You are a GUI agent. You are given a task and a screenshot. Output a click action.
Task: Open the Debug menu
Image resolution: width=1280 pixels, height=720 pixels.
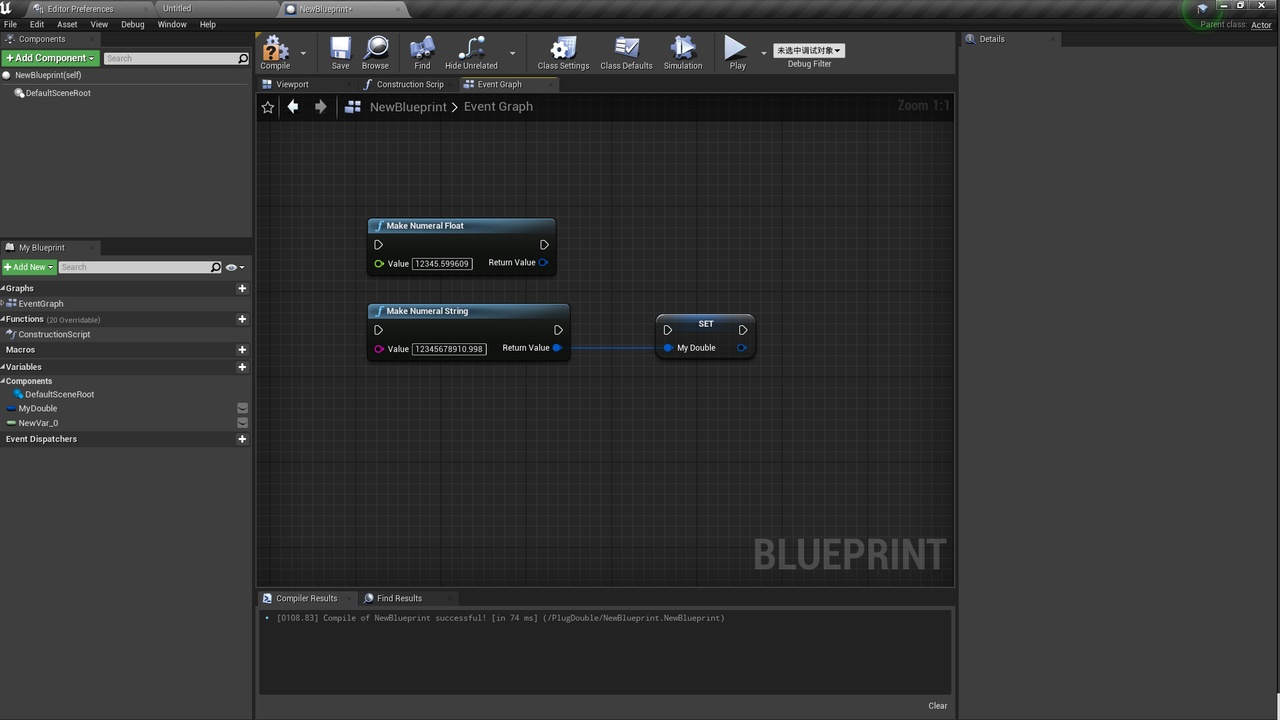coord(132,24)
